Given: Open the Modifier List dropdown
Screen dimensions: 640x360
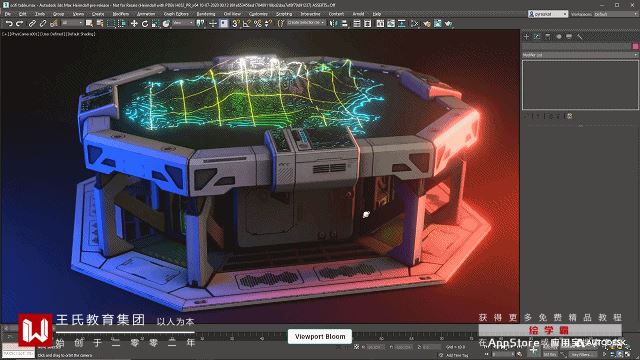Looking at the screenshot, I should pyautogui.click(x=580, y=55).
